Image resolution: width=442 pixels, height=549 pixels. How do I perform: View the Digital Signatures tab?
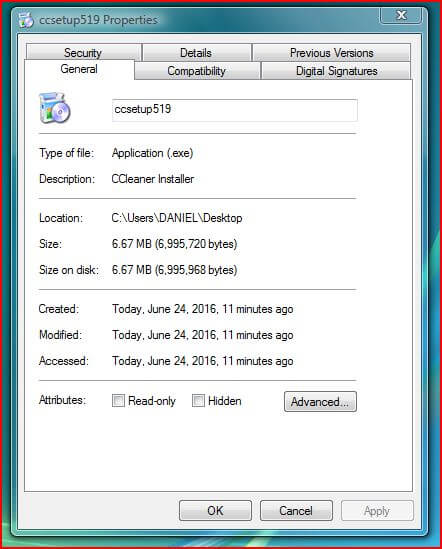tap(336, 71)
